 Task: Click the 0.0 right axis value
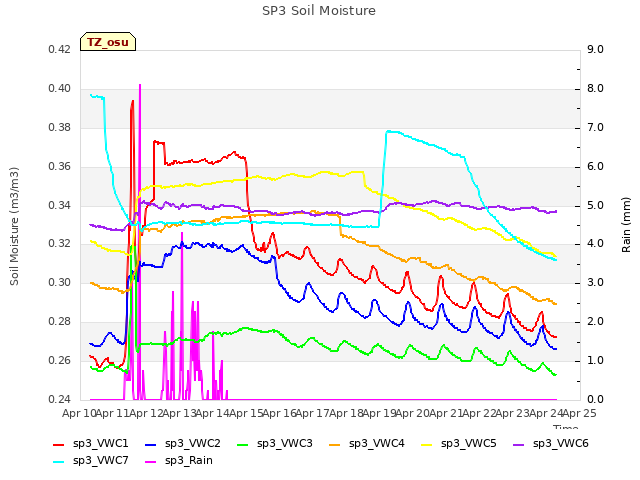pos(595,399)
